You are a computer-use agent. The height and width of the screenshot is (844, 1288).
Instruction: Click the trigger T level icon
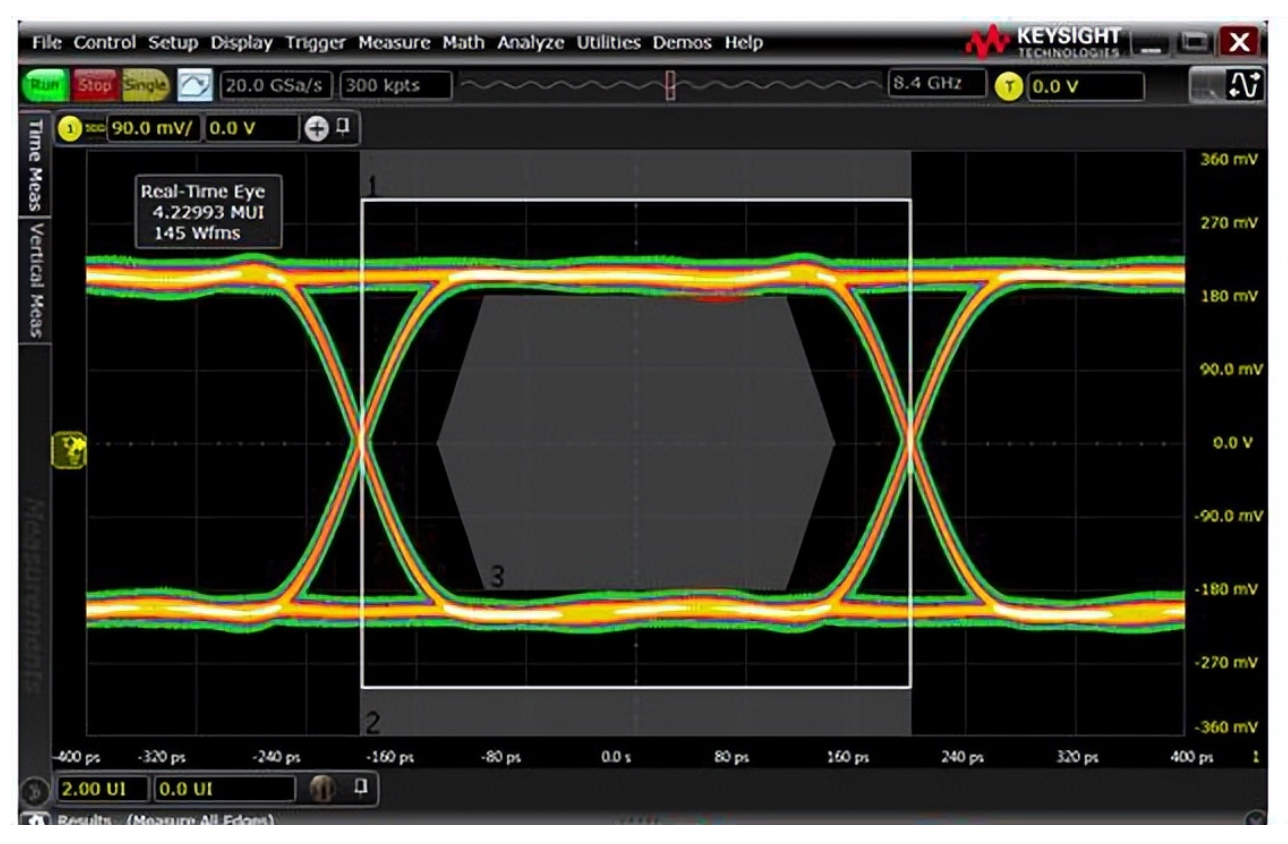1010,86
